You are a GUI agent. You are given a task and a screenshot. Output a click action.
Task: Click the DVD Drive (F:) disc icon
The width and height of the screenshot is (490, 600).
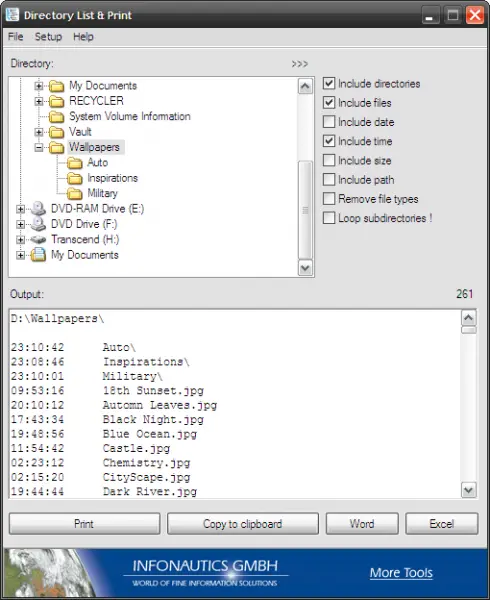click(39, 224)
